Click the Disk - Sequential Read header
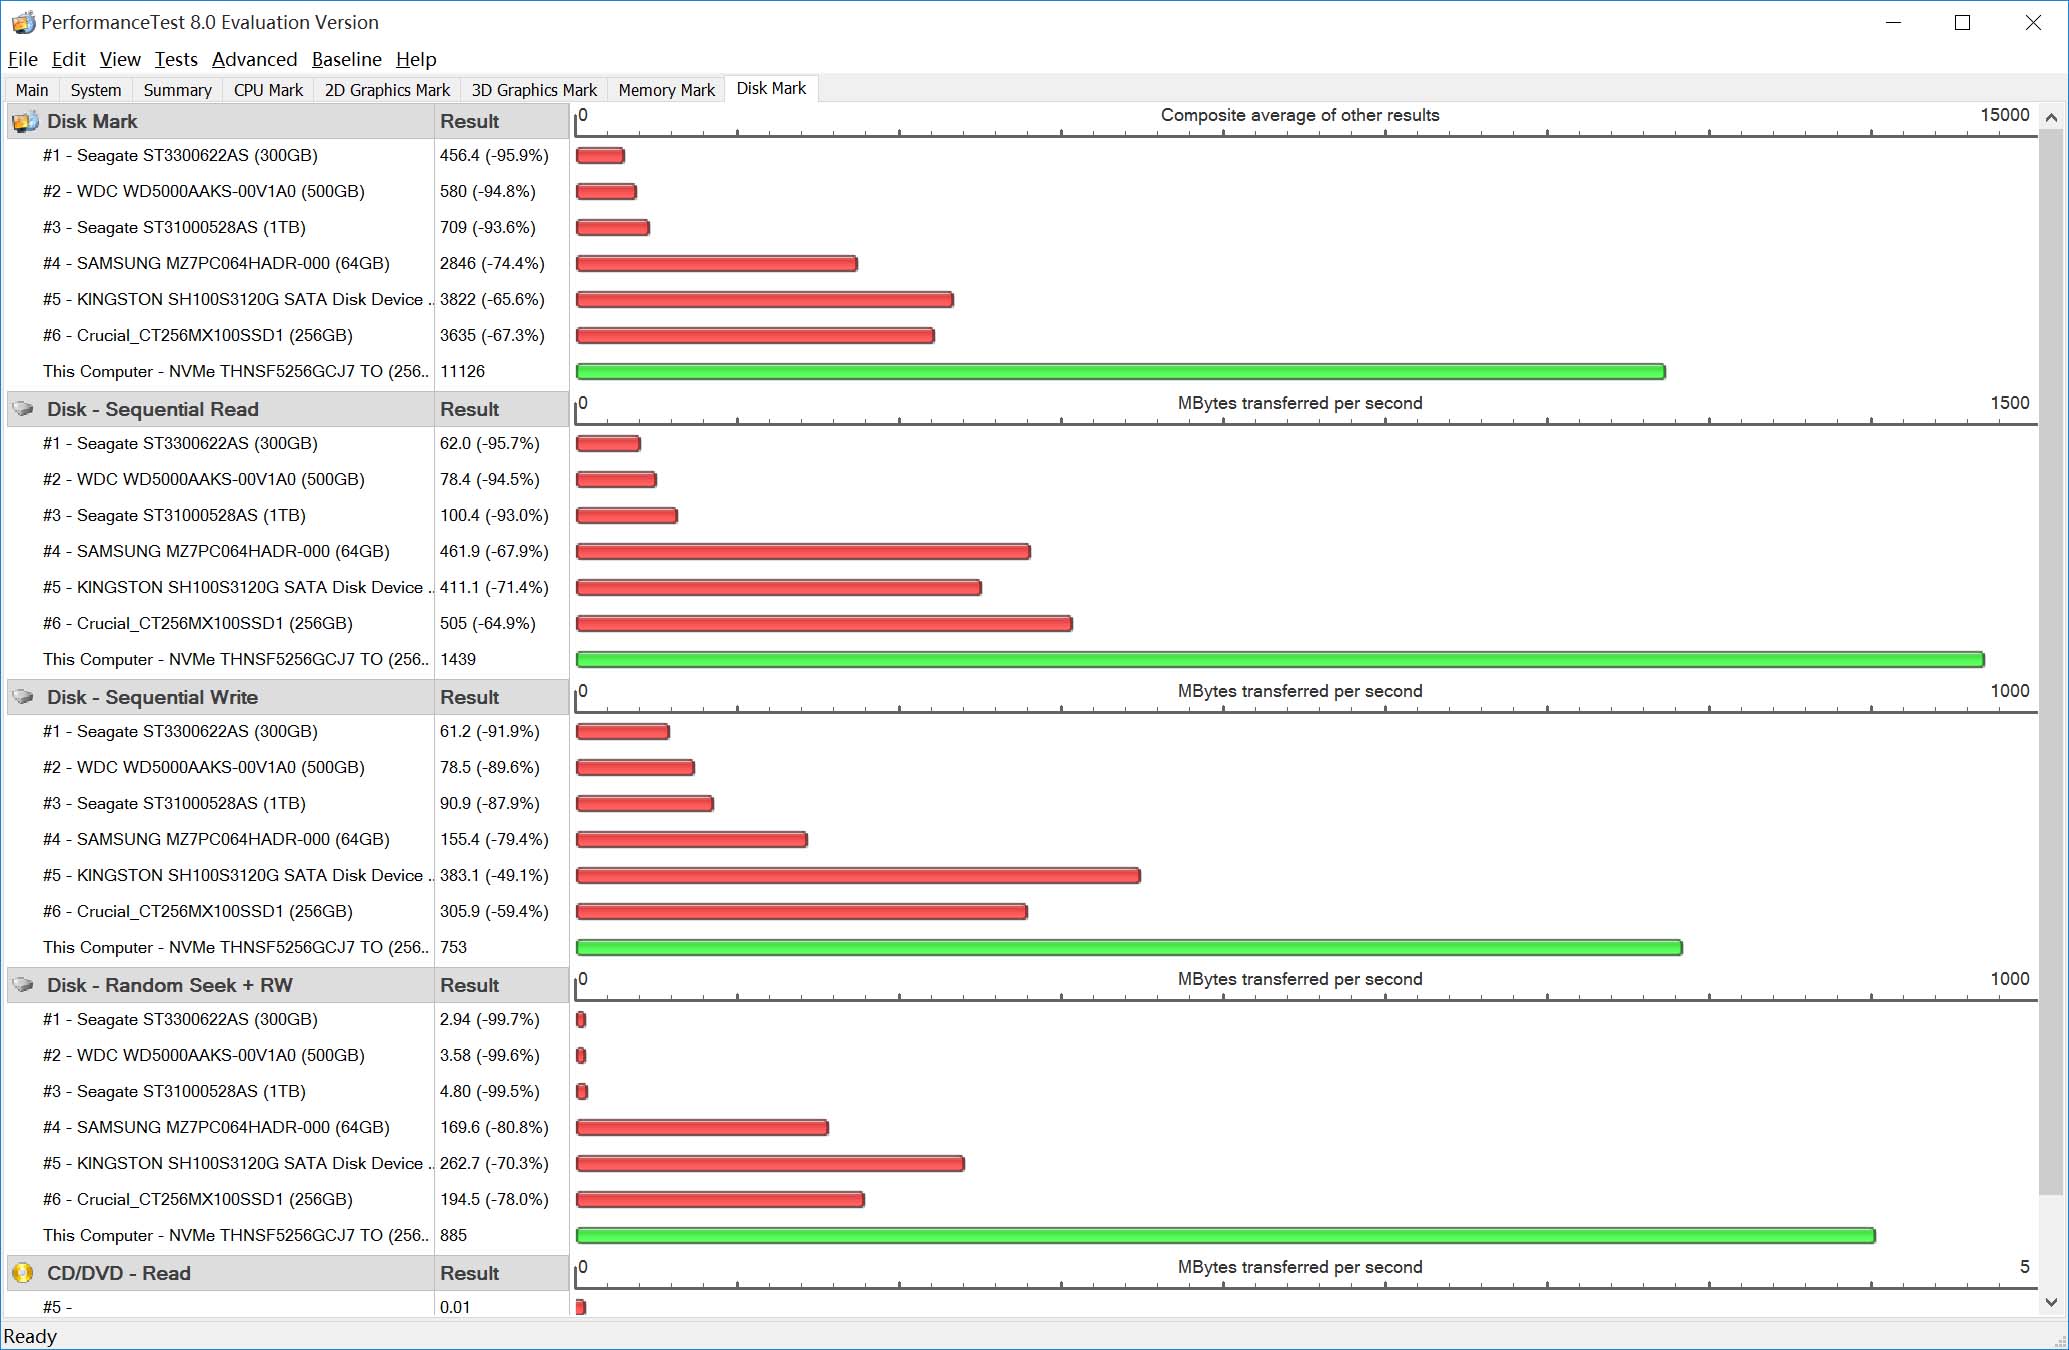This screenshot has width=2069, height=1350. 152,409
